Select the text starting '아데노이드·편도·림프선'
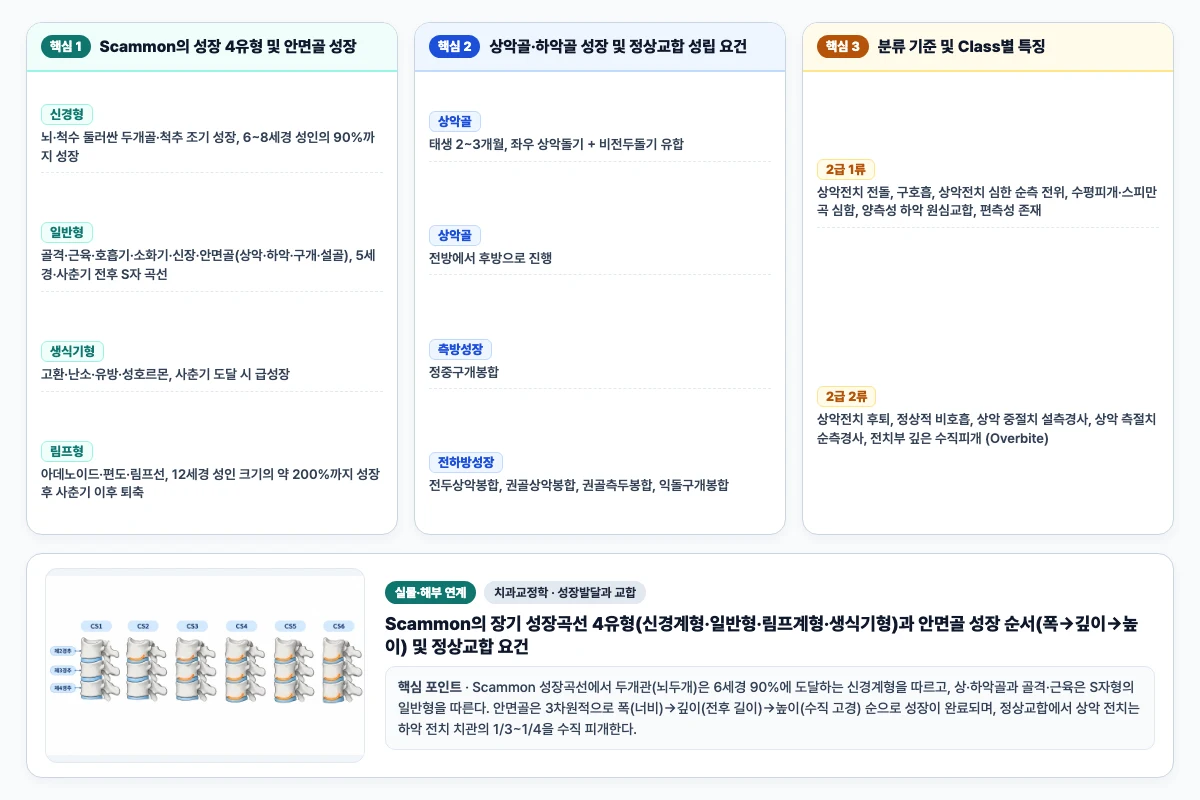 coord(210,483)
